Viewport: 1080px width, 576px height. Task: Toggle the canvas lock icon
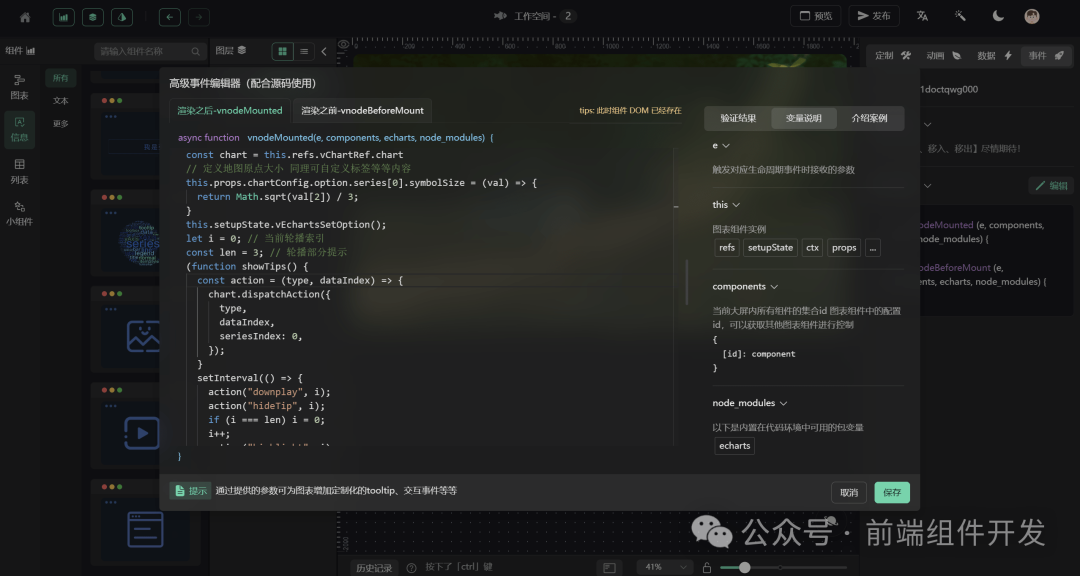pyautogui.click(x=706, y=568)
